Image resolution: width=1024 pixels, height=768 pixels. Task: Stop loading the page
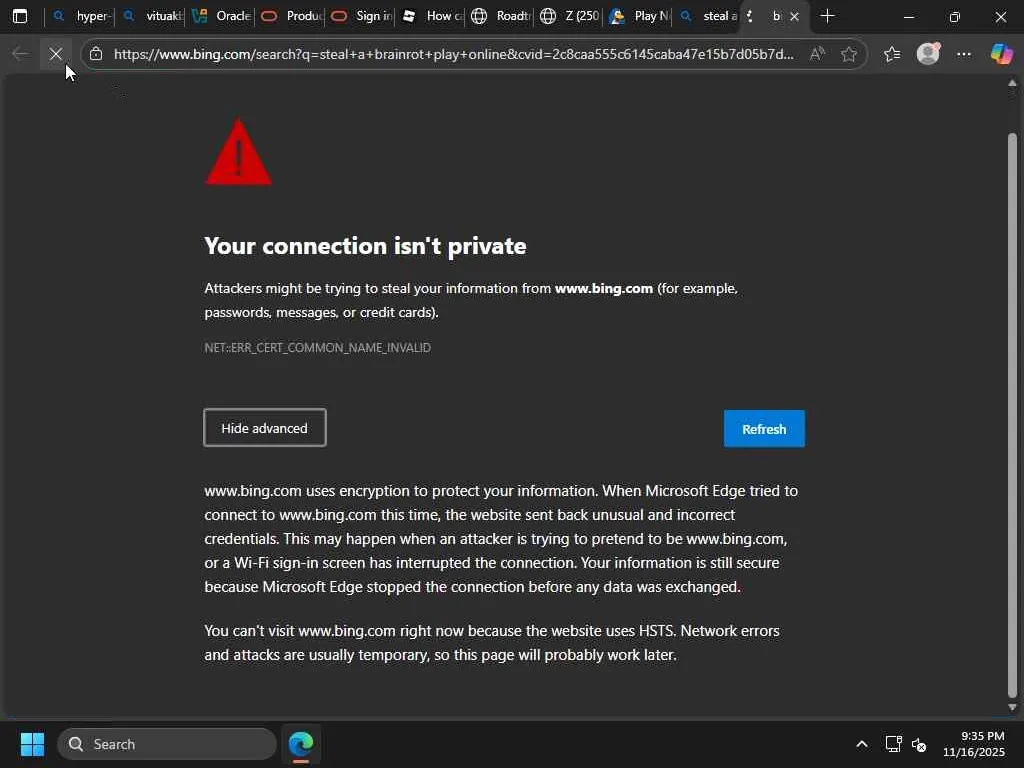pyautogui.click(x=56, y=54)
